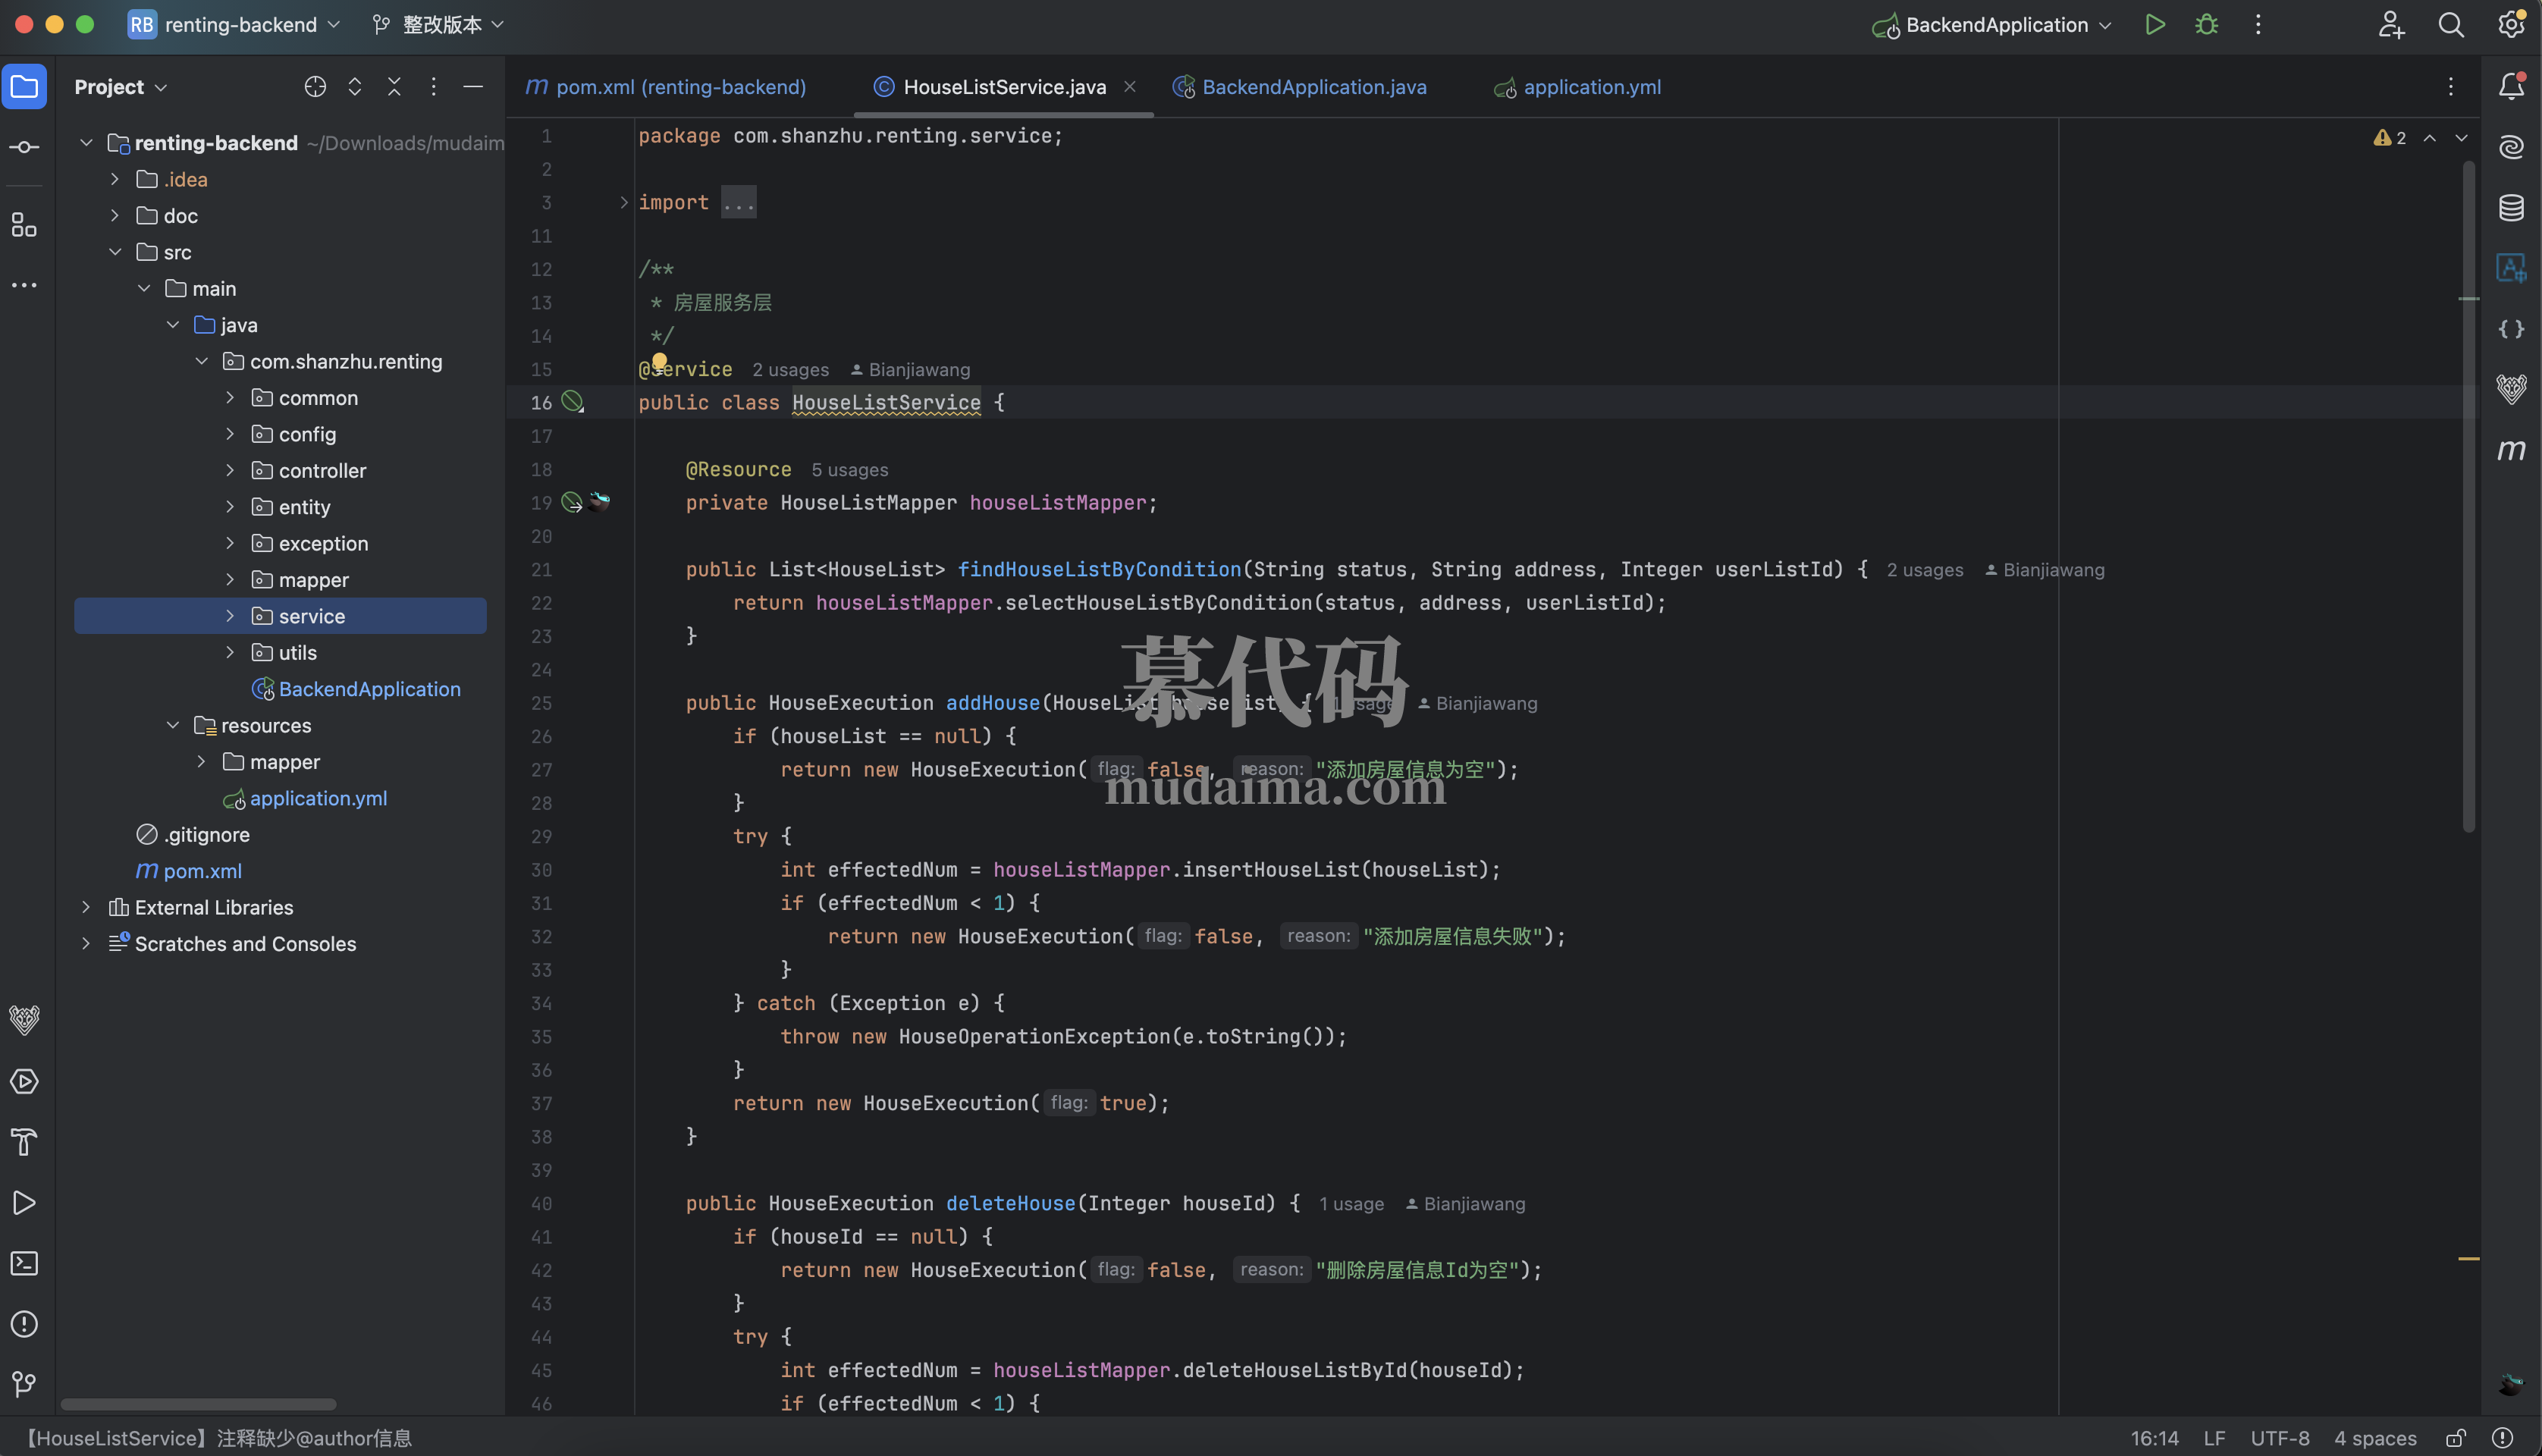2542x1456 pixels.
Task: Open the Maven tool window icon
Action: click(2511, 450)
